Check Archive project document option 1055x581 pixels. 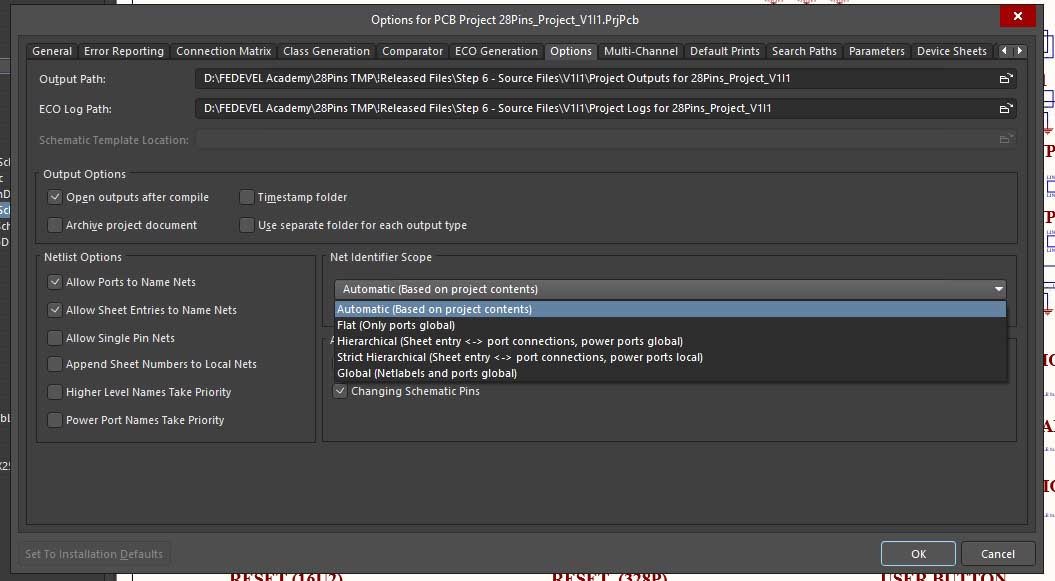coord(55,226)
